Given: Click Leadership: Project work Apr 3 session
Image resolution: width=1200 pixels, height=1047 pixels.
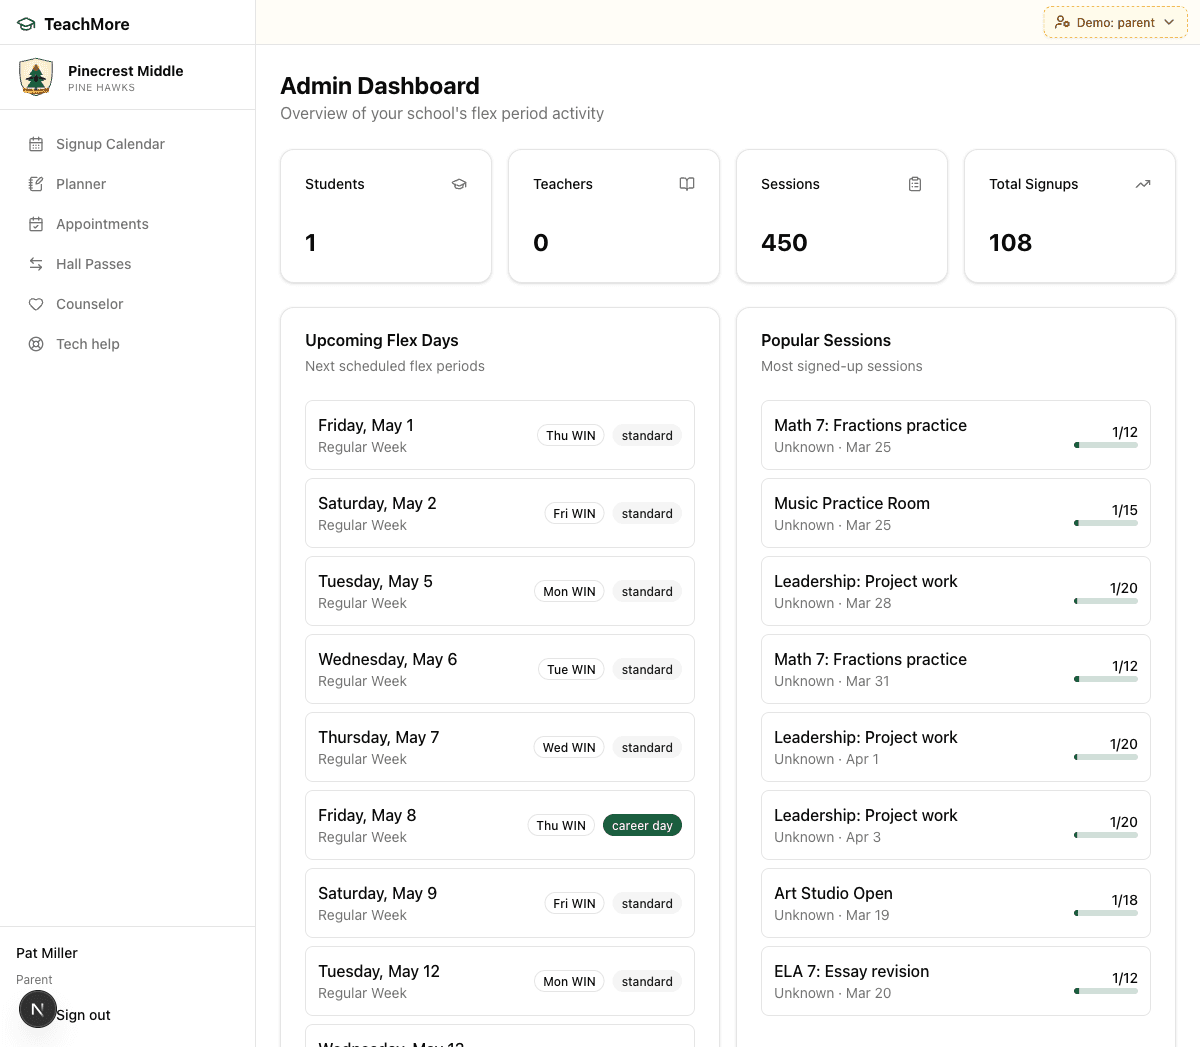Looking at the screenshot, I should coord(956,825).
